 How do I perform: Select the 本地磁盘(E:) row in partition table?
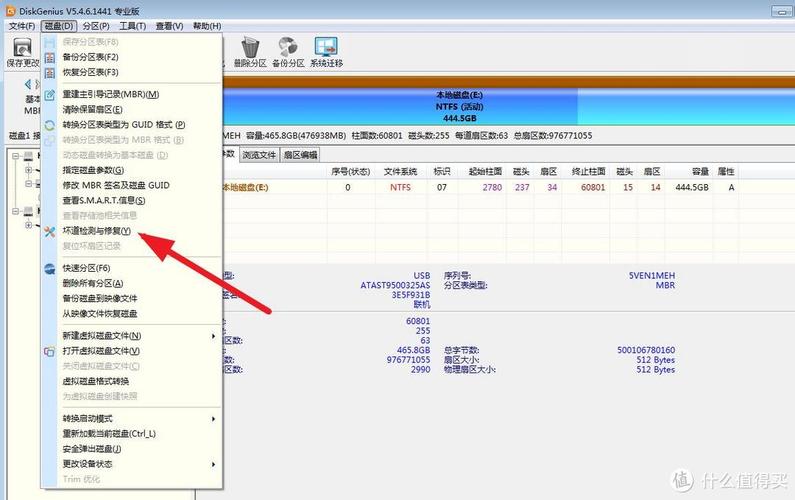click(480, 188)
